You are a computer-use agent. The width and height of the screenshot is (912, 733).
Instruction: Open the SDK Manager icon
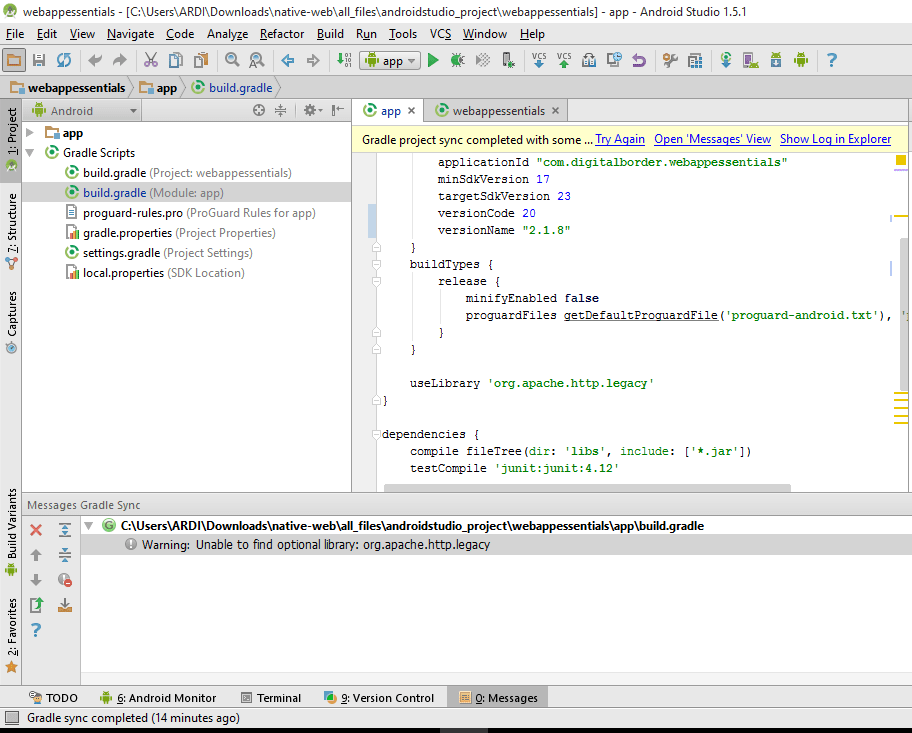pos(776,60)
